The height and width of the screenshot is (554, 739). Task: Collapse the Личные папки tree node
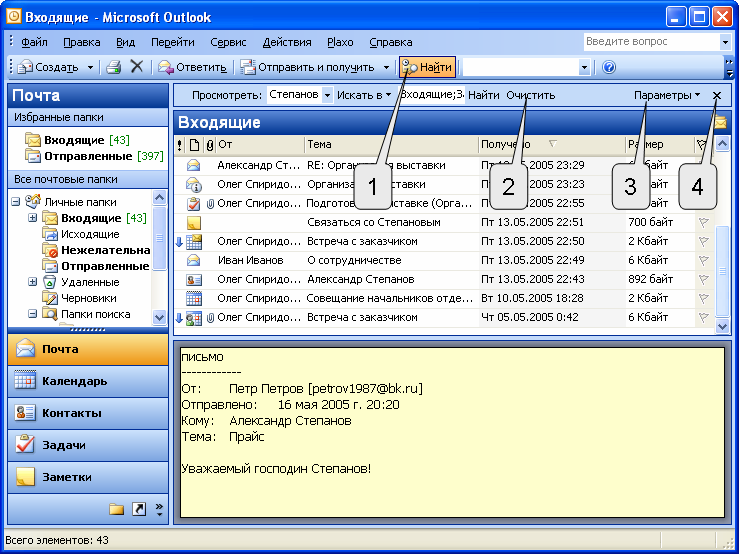[x=16, y=202]
